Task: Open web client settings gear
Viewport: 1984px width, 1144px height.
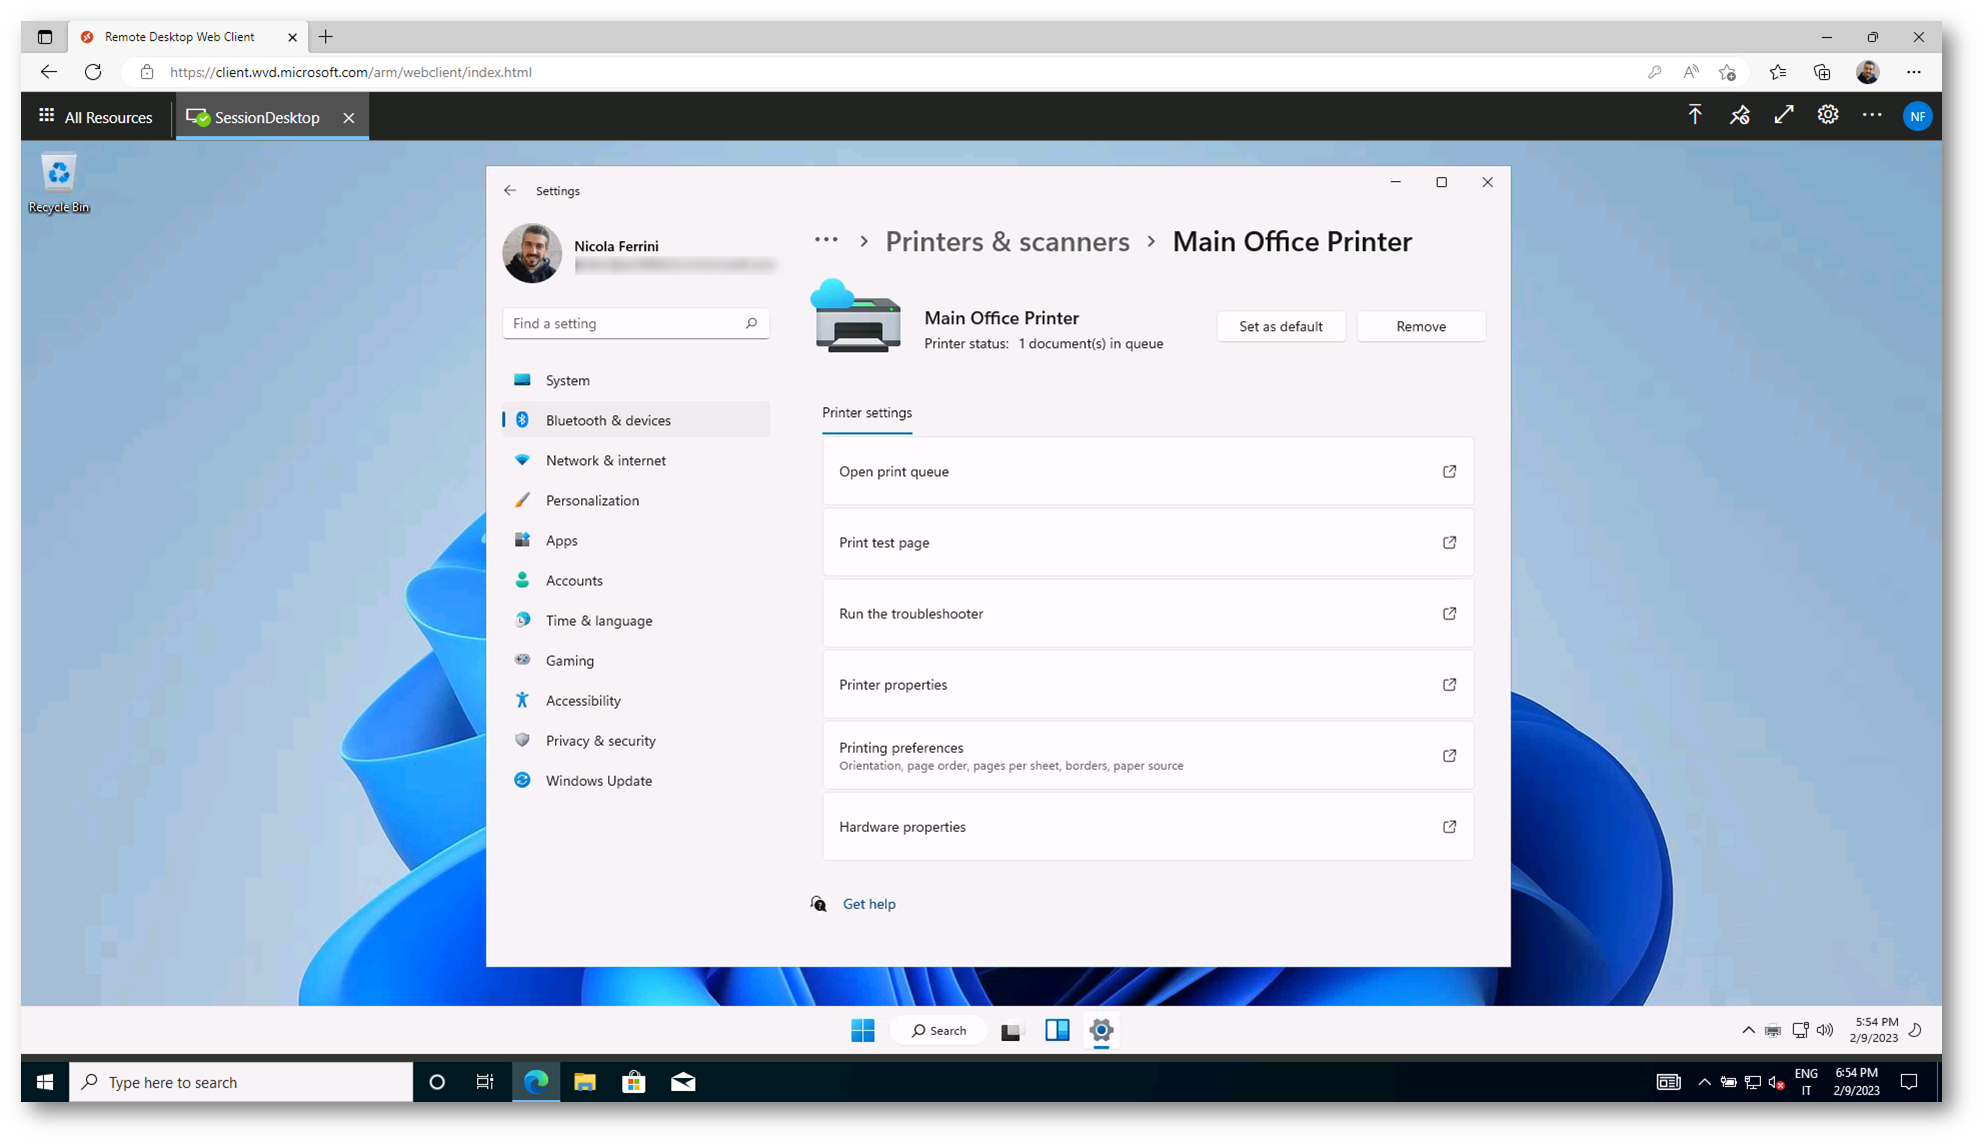Action: click(1827, 115)
